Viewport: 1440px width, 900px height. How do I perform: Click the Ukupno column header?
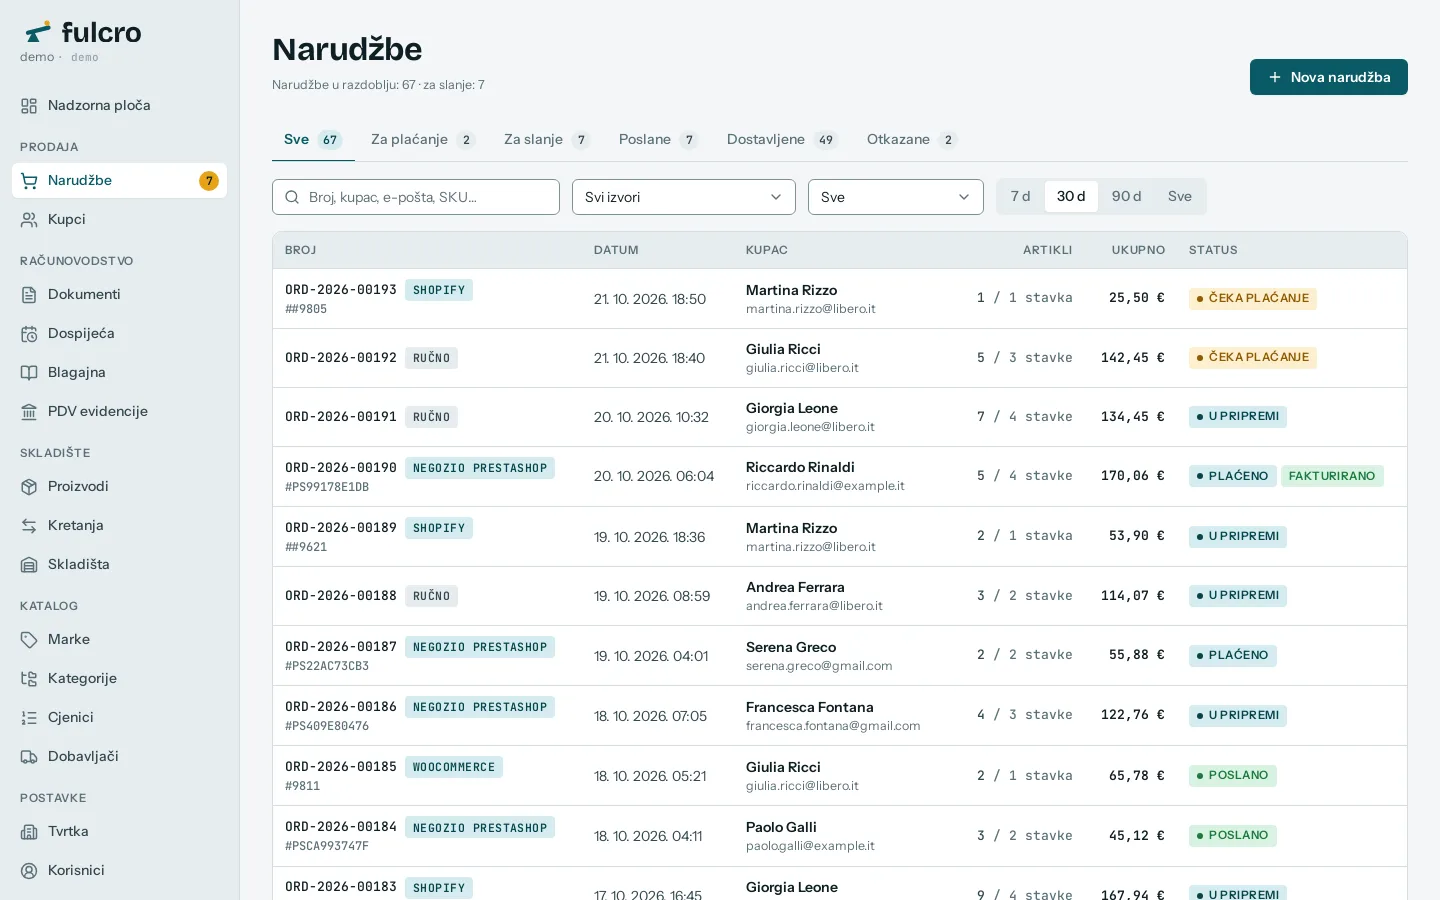[1138, 250]
